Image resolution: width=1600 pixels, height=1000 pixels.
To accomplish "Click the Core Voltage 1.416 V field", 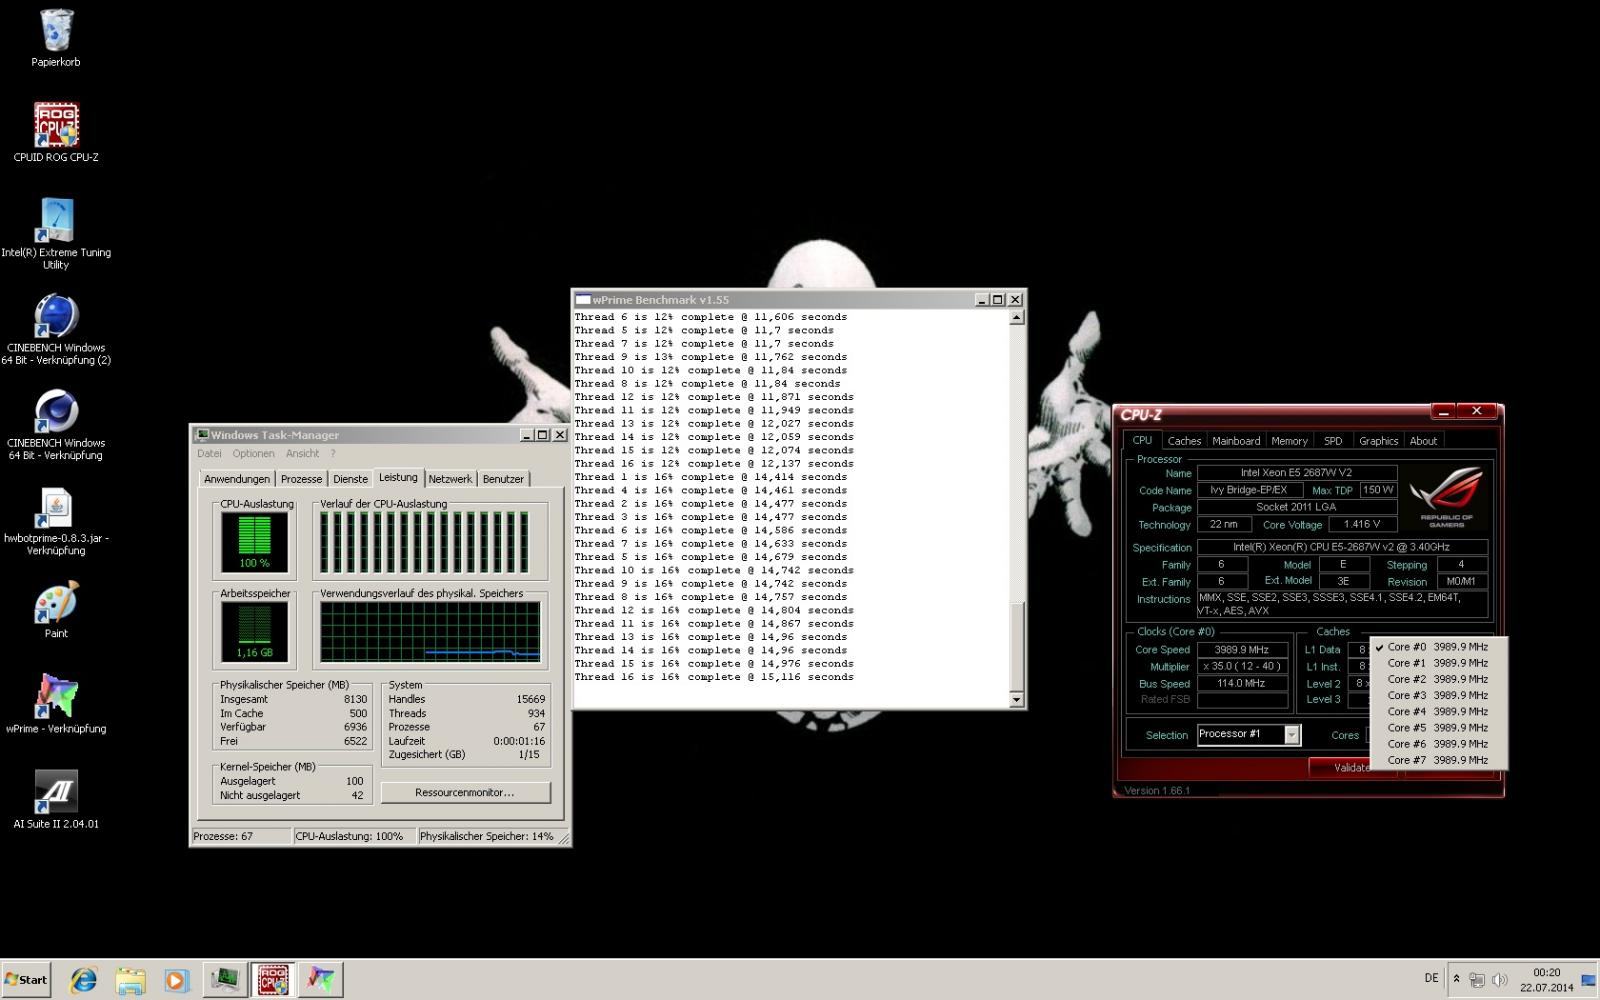I will (1362, 524).
